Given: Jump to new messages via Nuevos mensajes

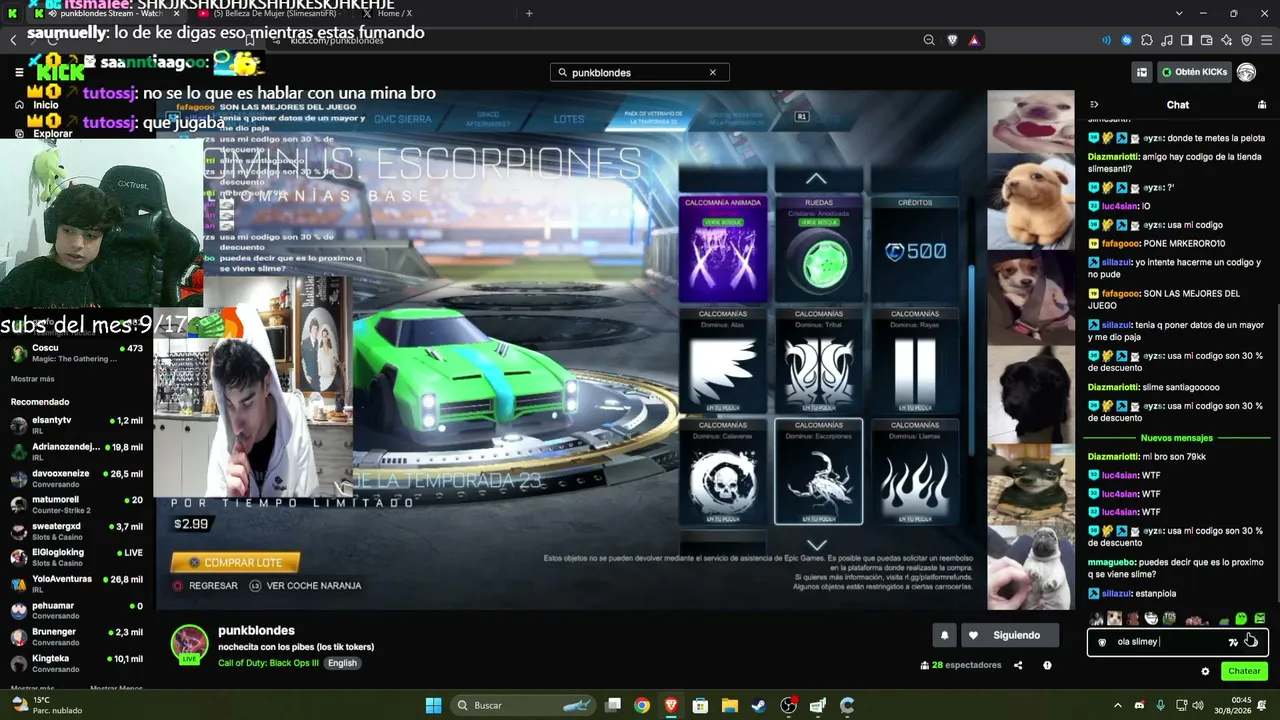Looking at the screenshot, I should (1177, 438).
